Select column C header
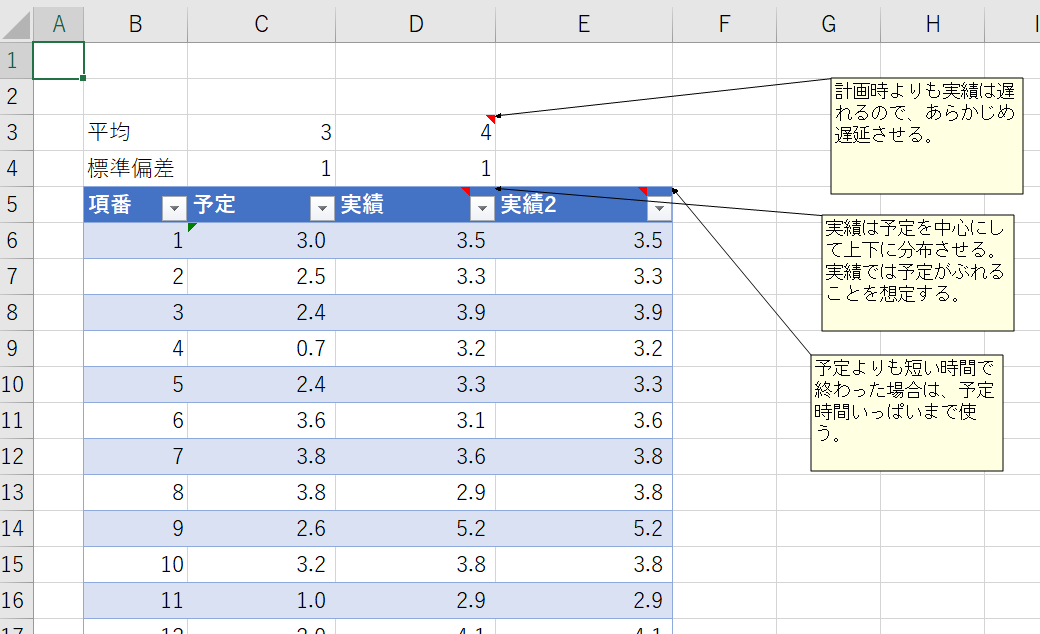 click(261, 25)
